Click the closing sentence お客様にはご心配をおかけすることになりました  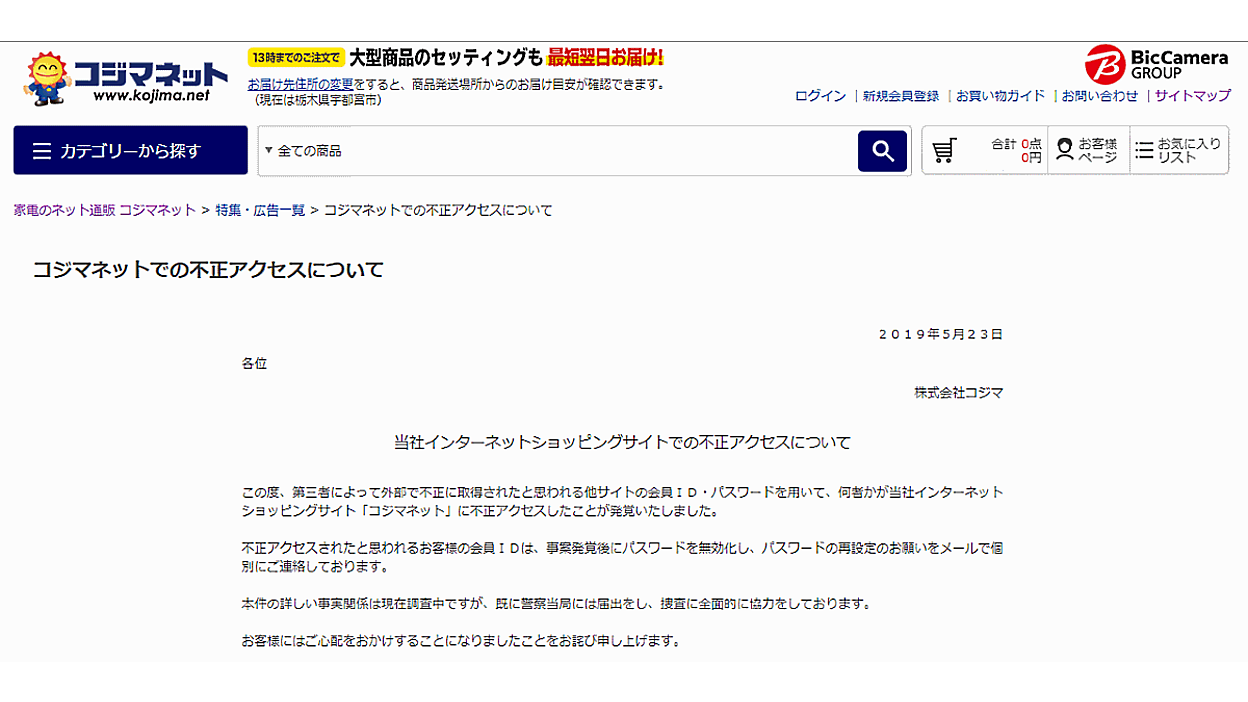[461, 641]
